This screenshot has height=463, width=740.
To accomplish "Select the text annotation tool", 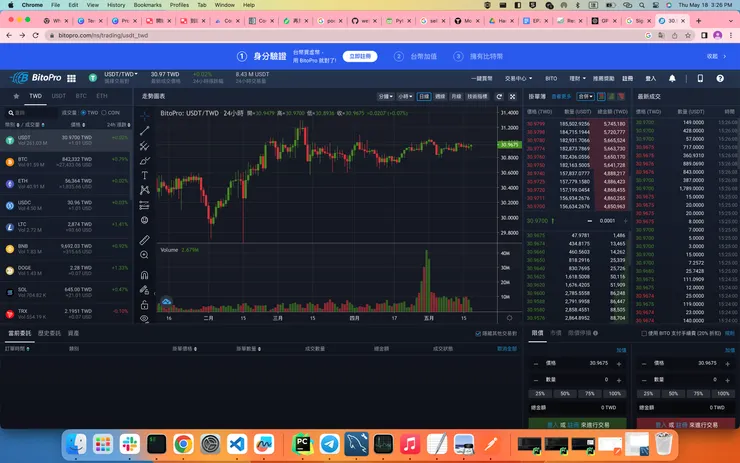I will [144, 176].
